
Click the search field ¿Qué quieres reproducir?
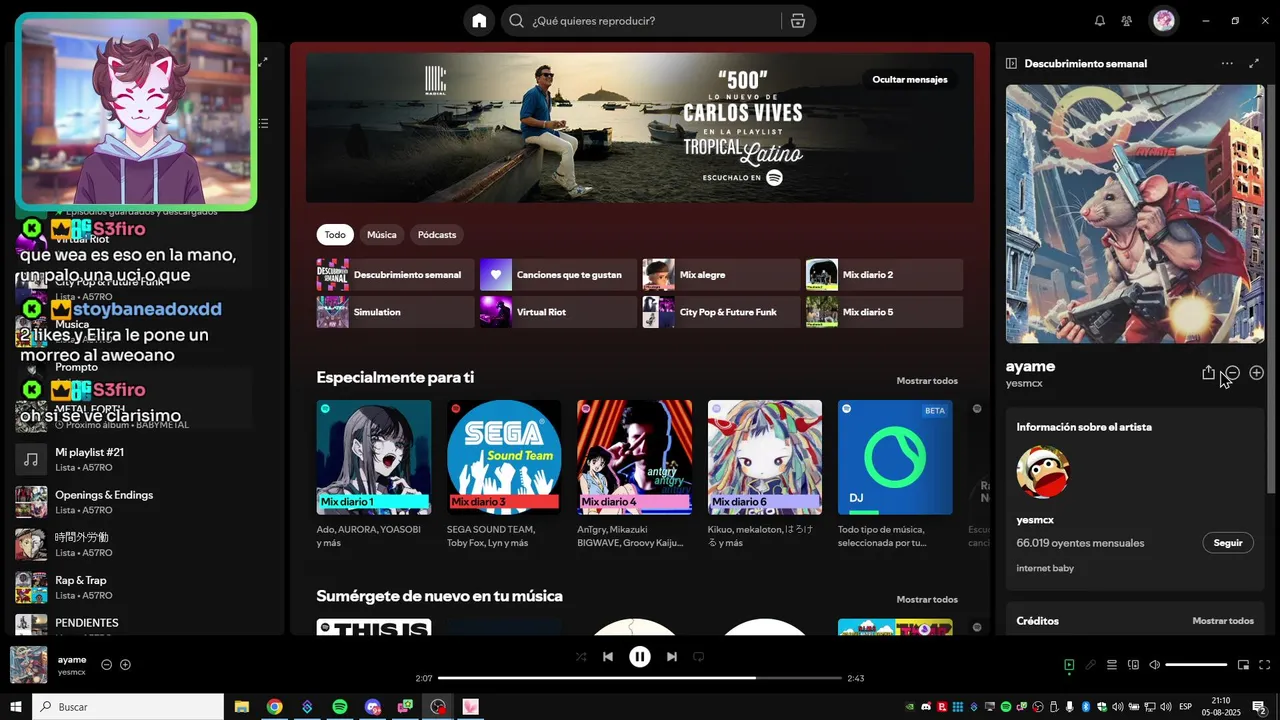coord(640,21)
